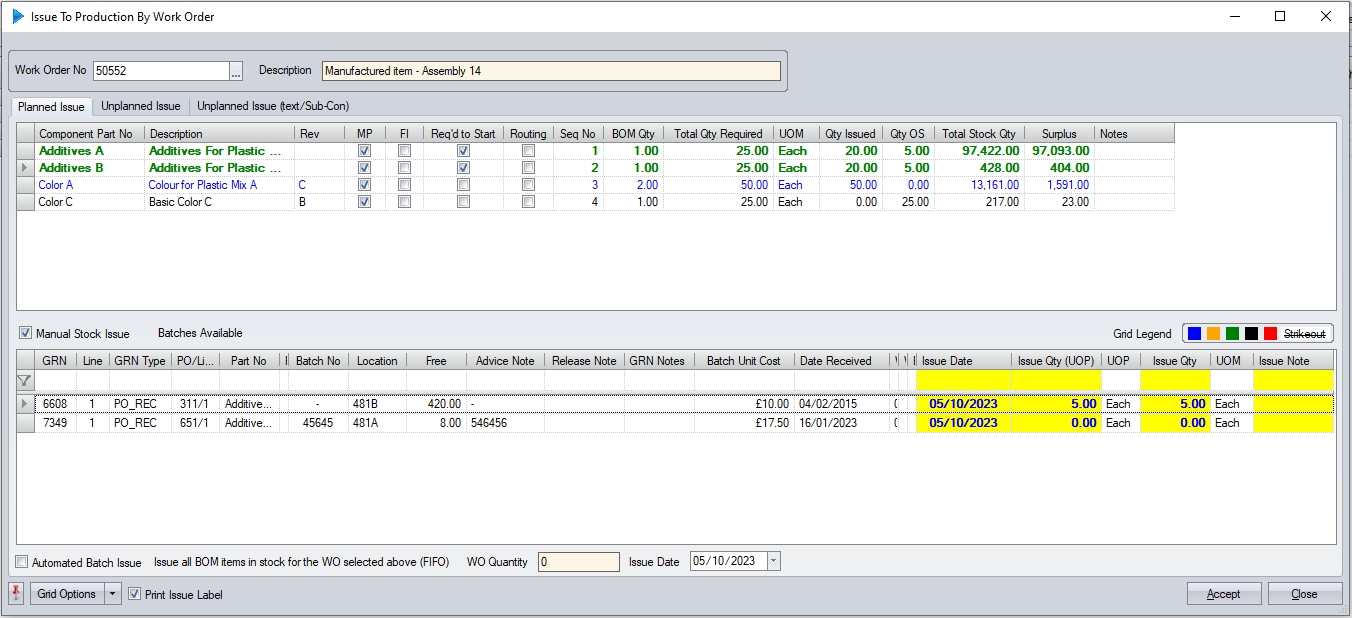Click the red pushpin icon
This screenshot has height=618, width=1352.
click(x=16, y=594)
